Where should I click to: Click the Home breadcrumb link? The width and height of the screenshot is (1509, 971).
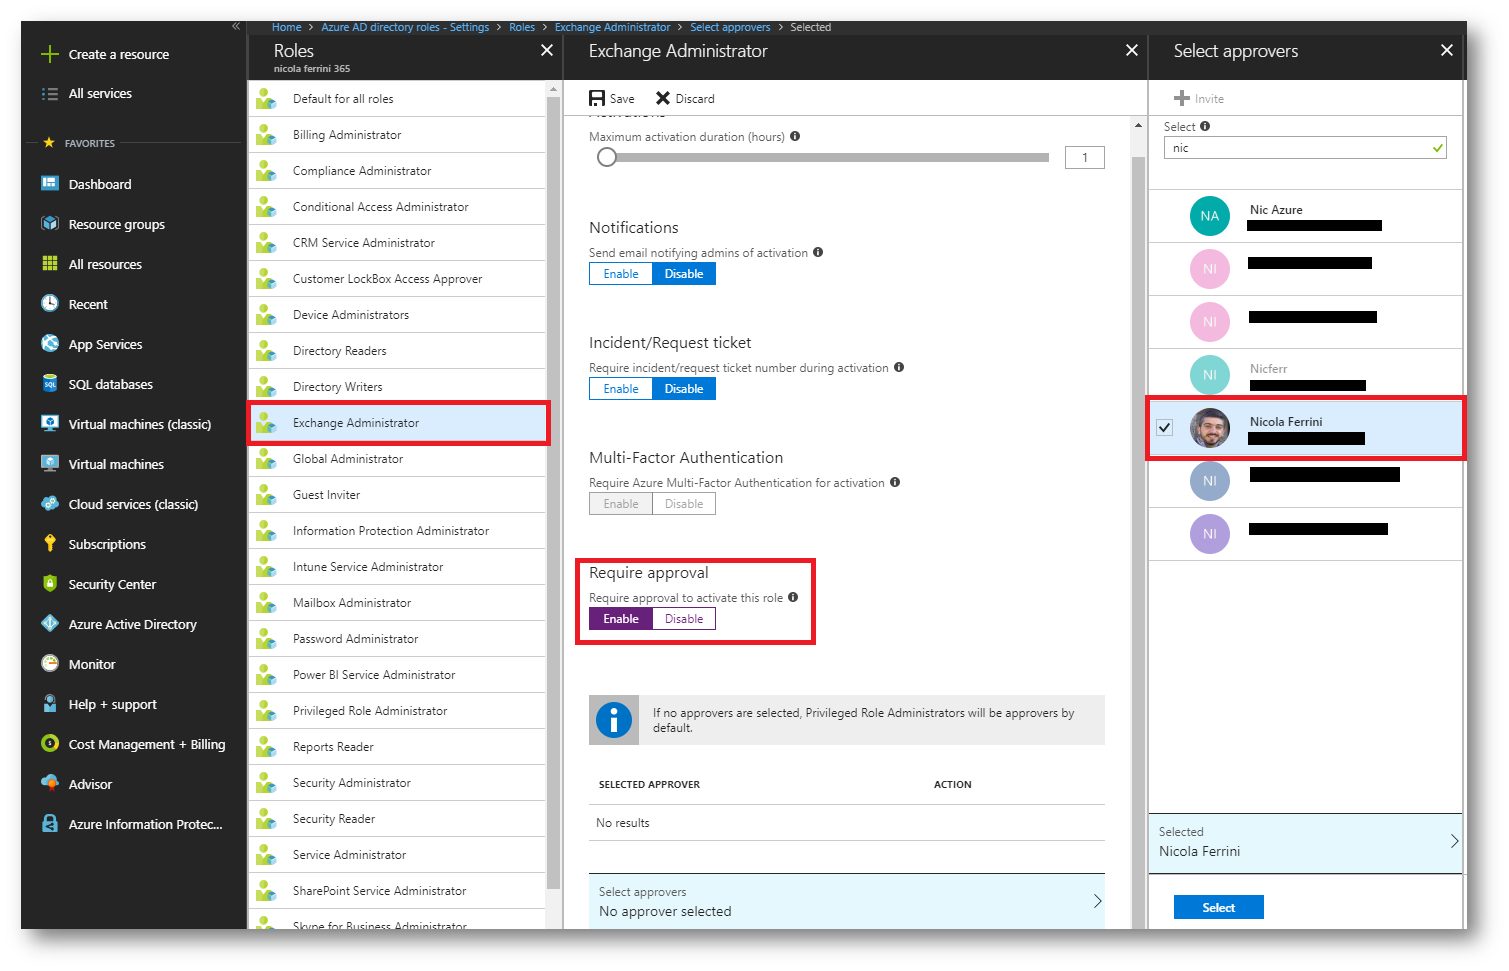[286, 27]
